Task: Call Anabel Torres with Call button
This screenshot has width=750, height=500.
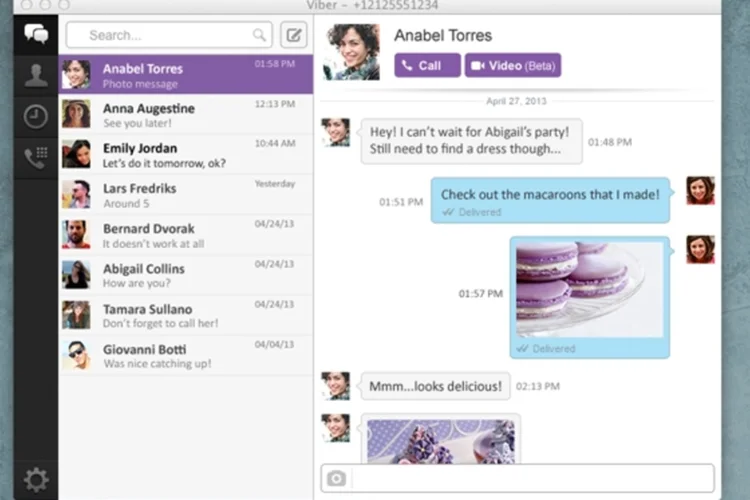Action: 427,65
